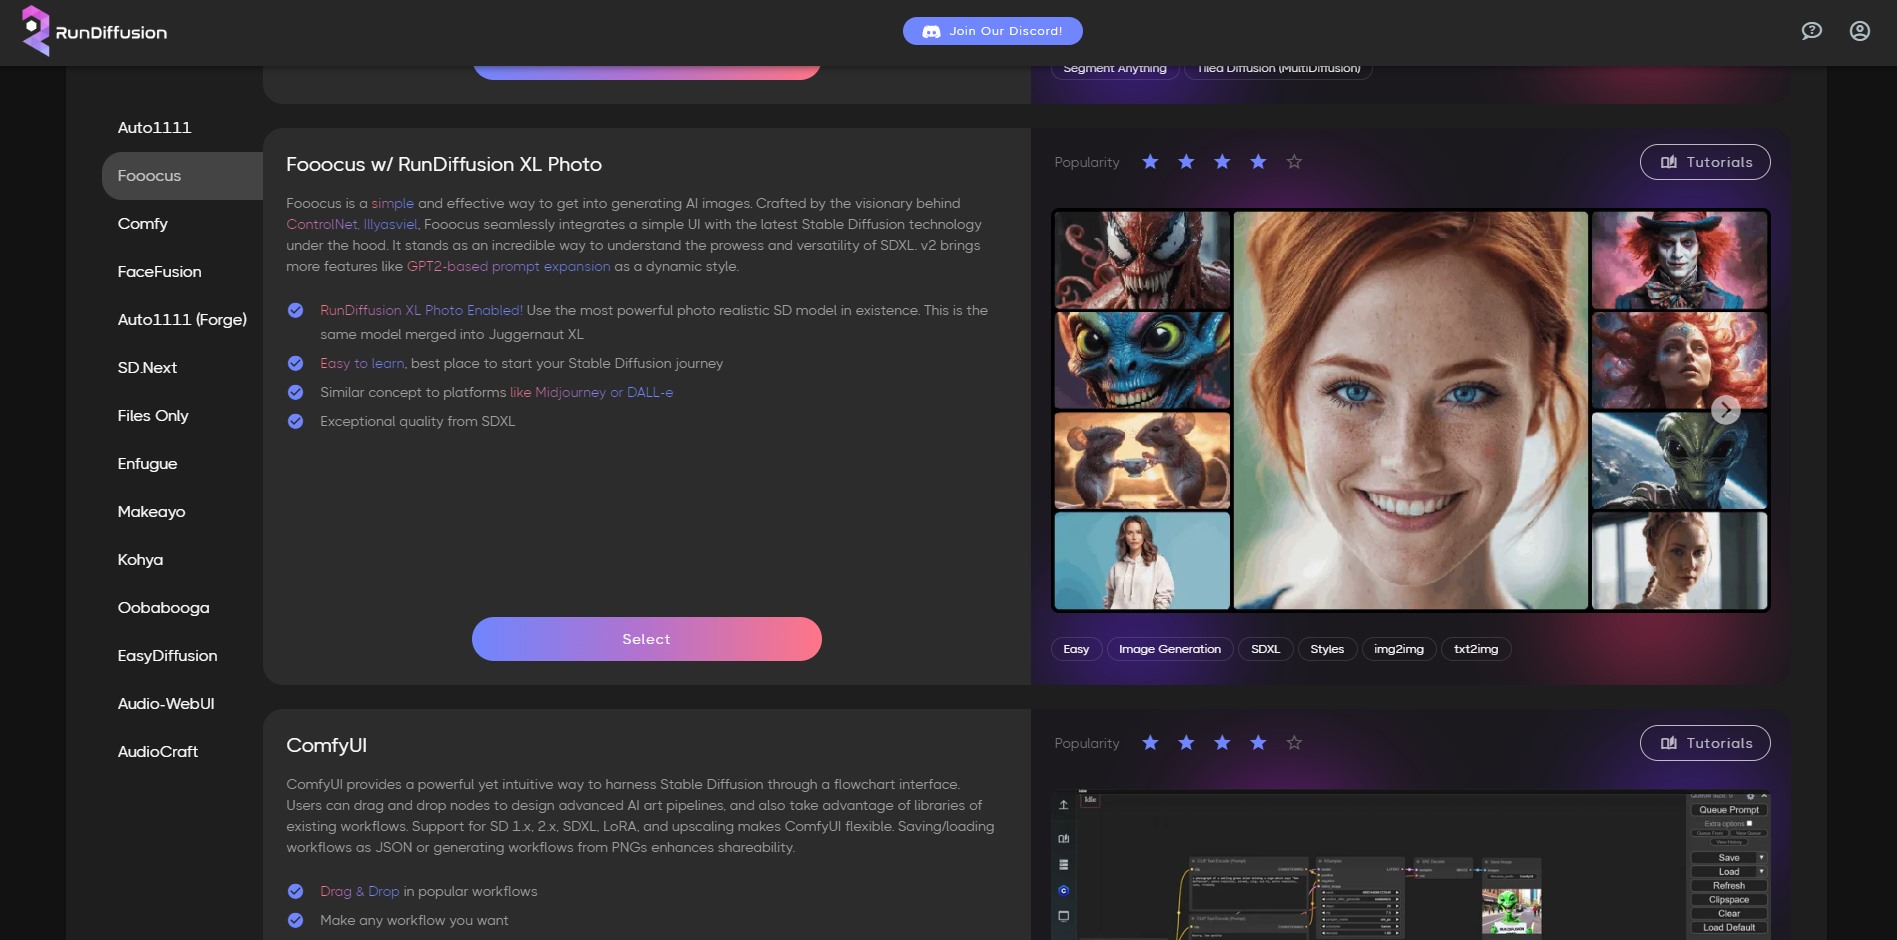Pick the txt2img tag
Image resolution: width=1897 pixels, height=940 pixels.
(1476, 649)
